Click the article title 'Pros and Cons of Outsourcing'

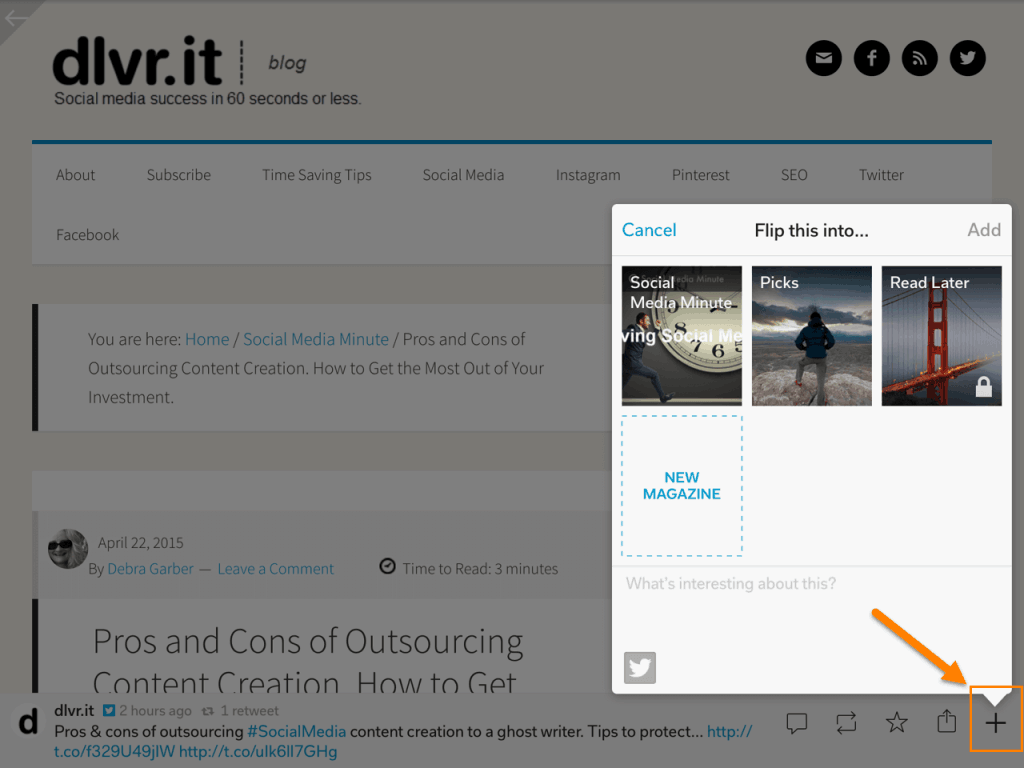pyautogui.click(x=308, y=642)
